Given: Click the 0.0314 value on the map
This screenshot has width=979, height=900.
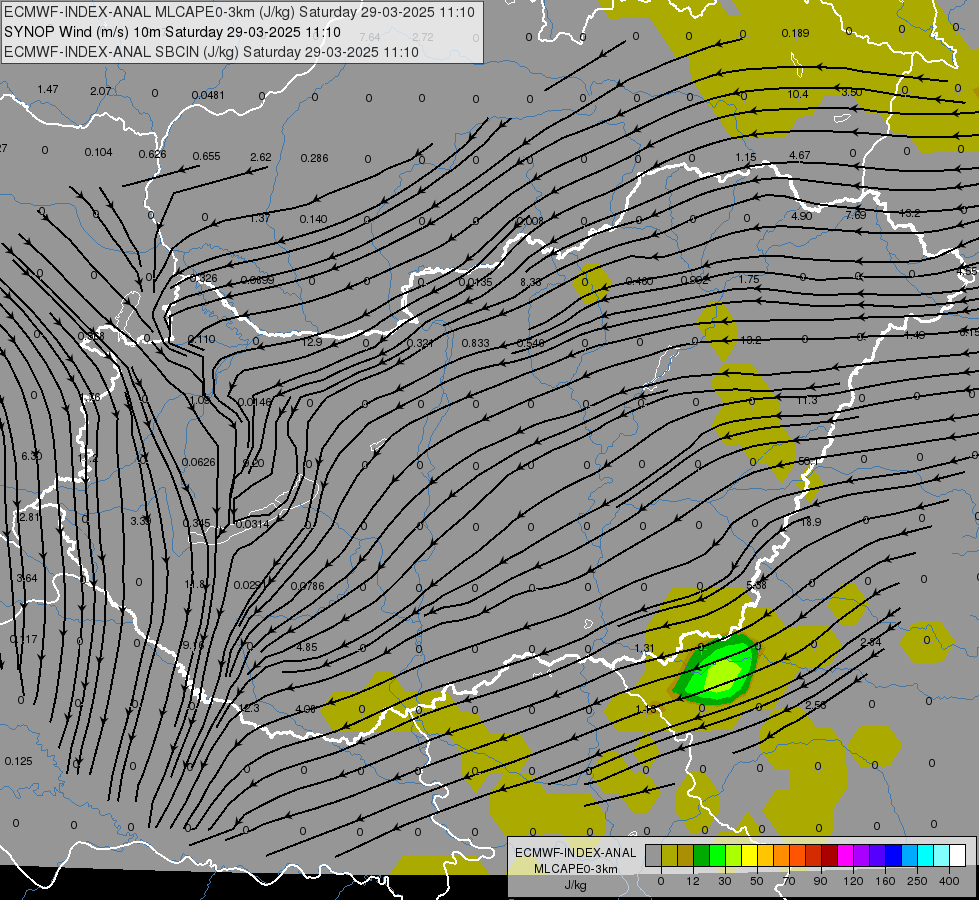Looking at the screenshot, I should (253, 524).
